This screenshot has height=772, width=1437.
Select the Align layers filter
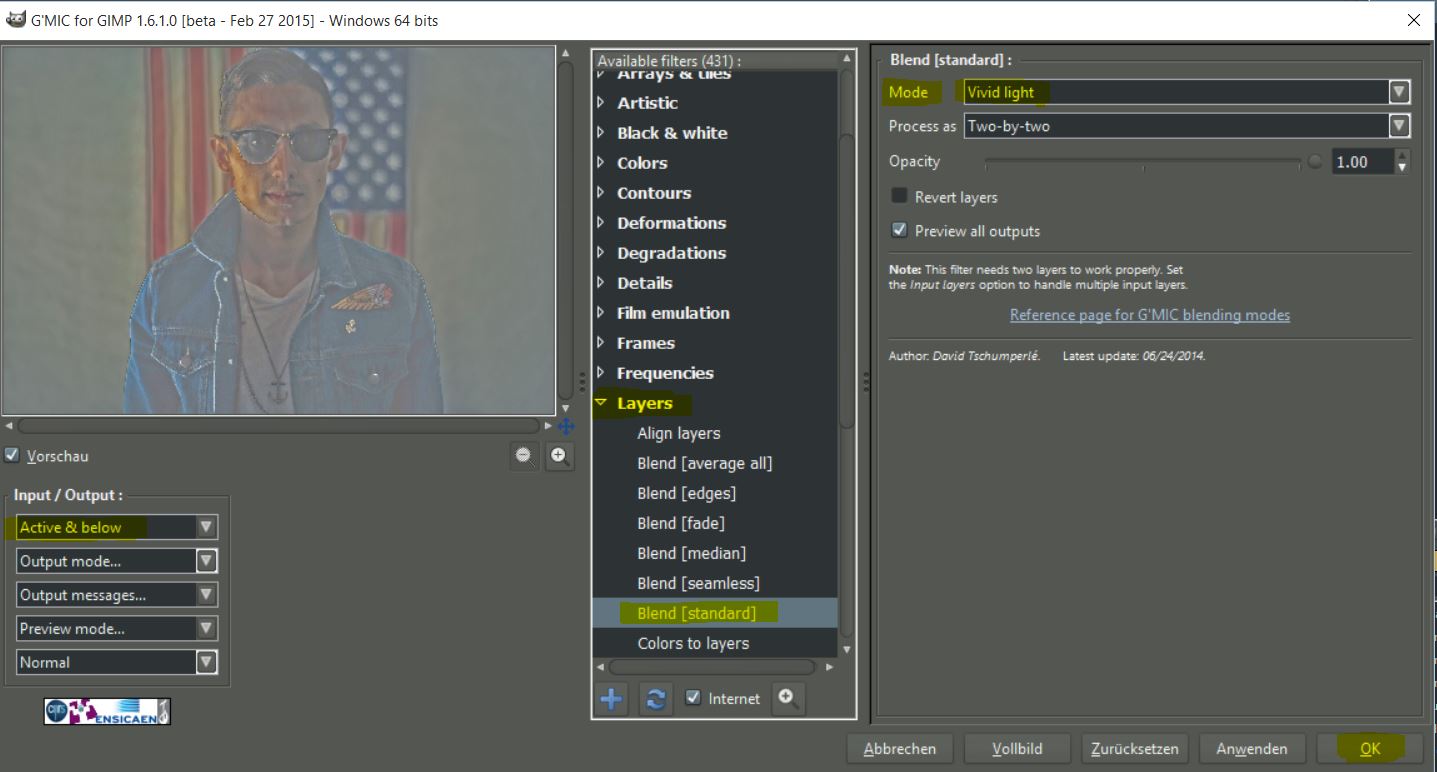tap(679, 433)
